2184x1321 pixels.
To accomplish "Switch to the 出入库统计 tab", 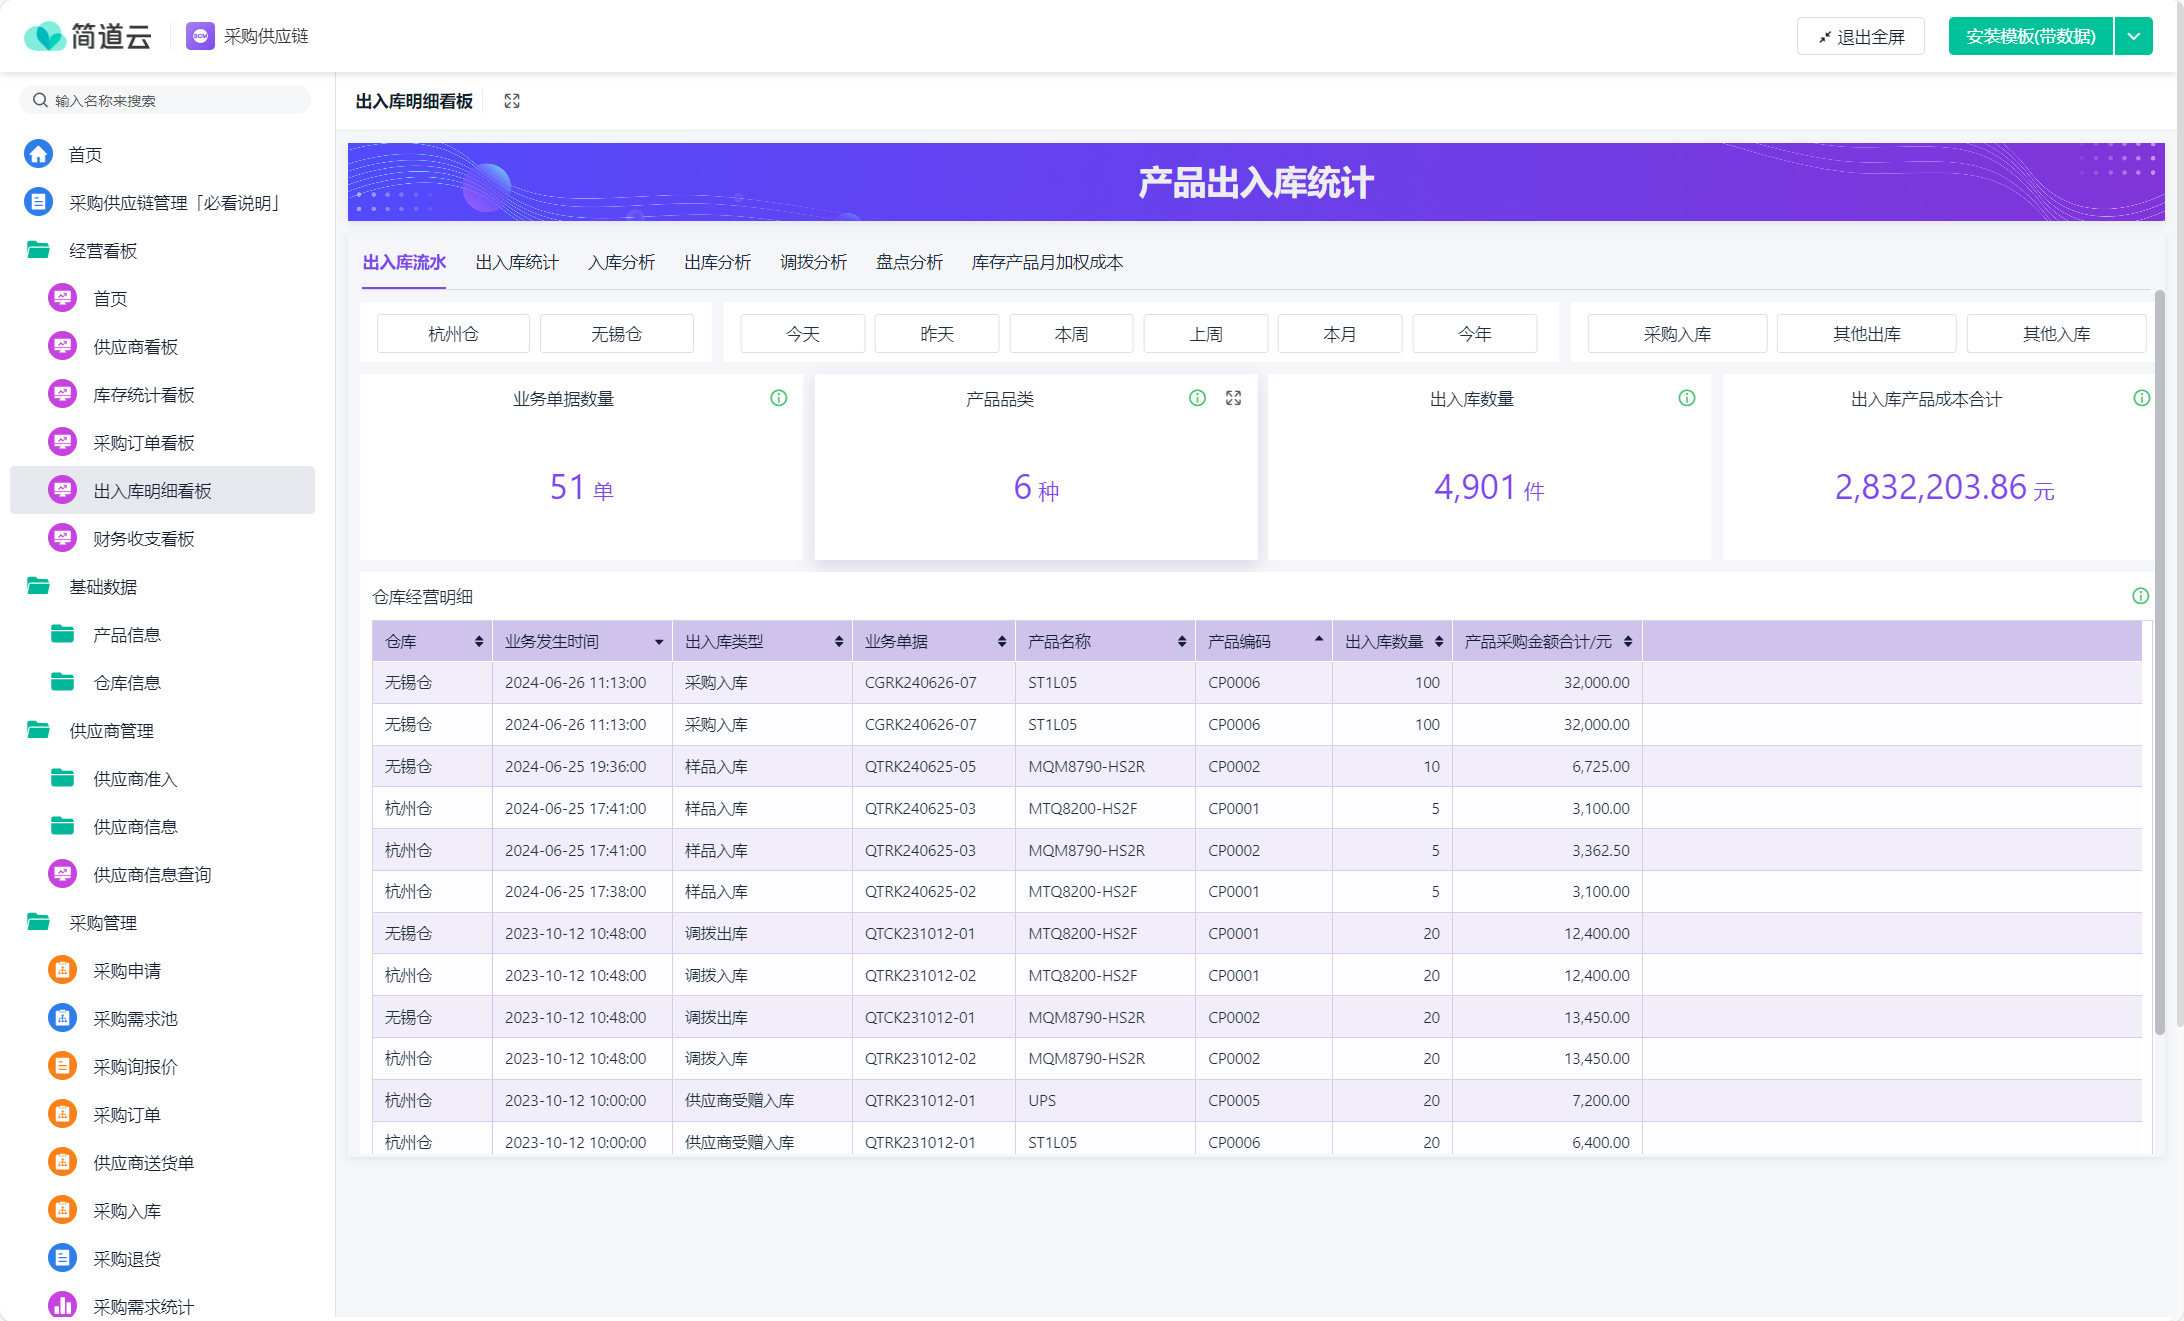I will click(x=517, y=262).
